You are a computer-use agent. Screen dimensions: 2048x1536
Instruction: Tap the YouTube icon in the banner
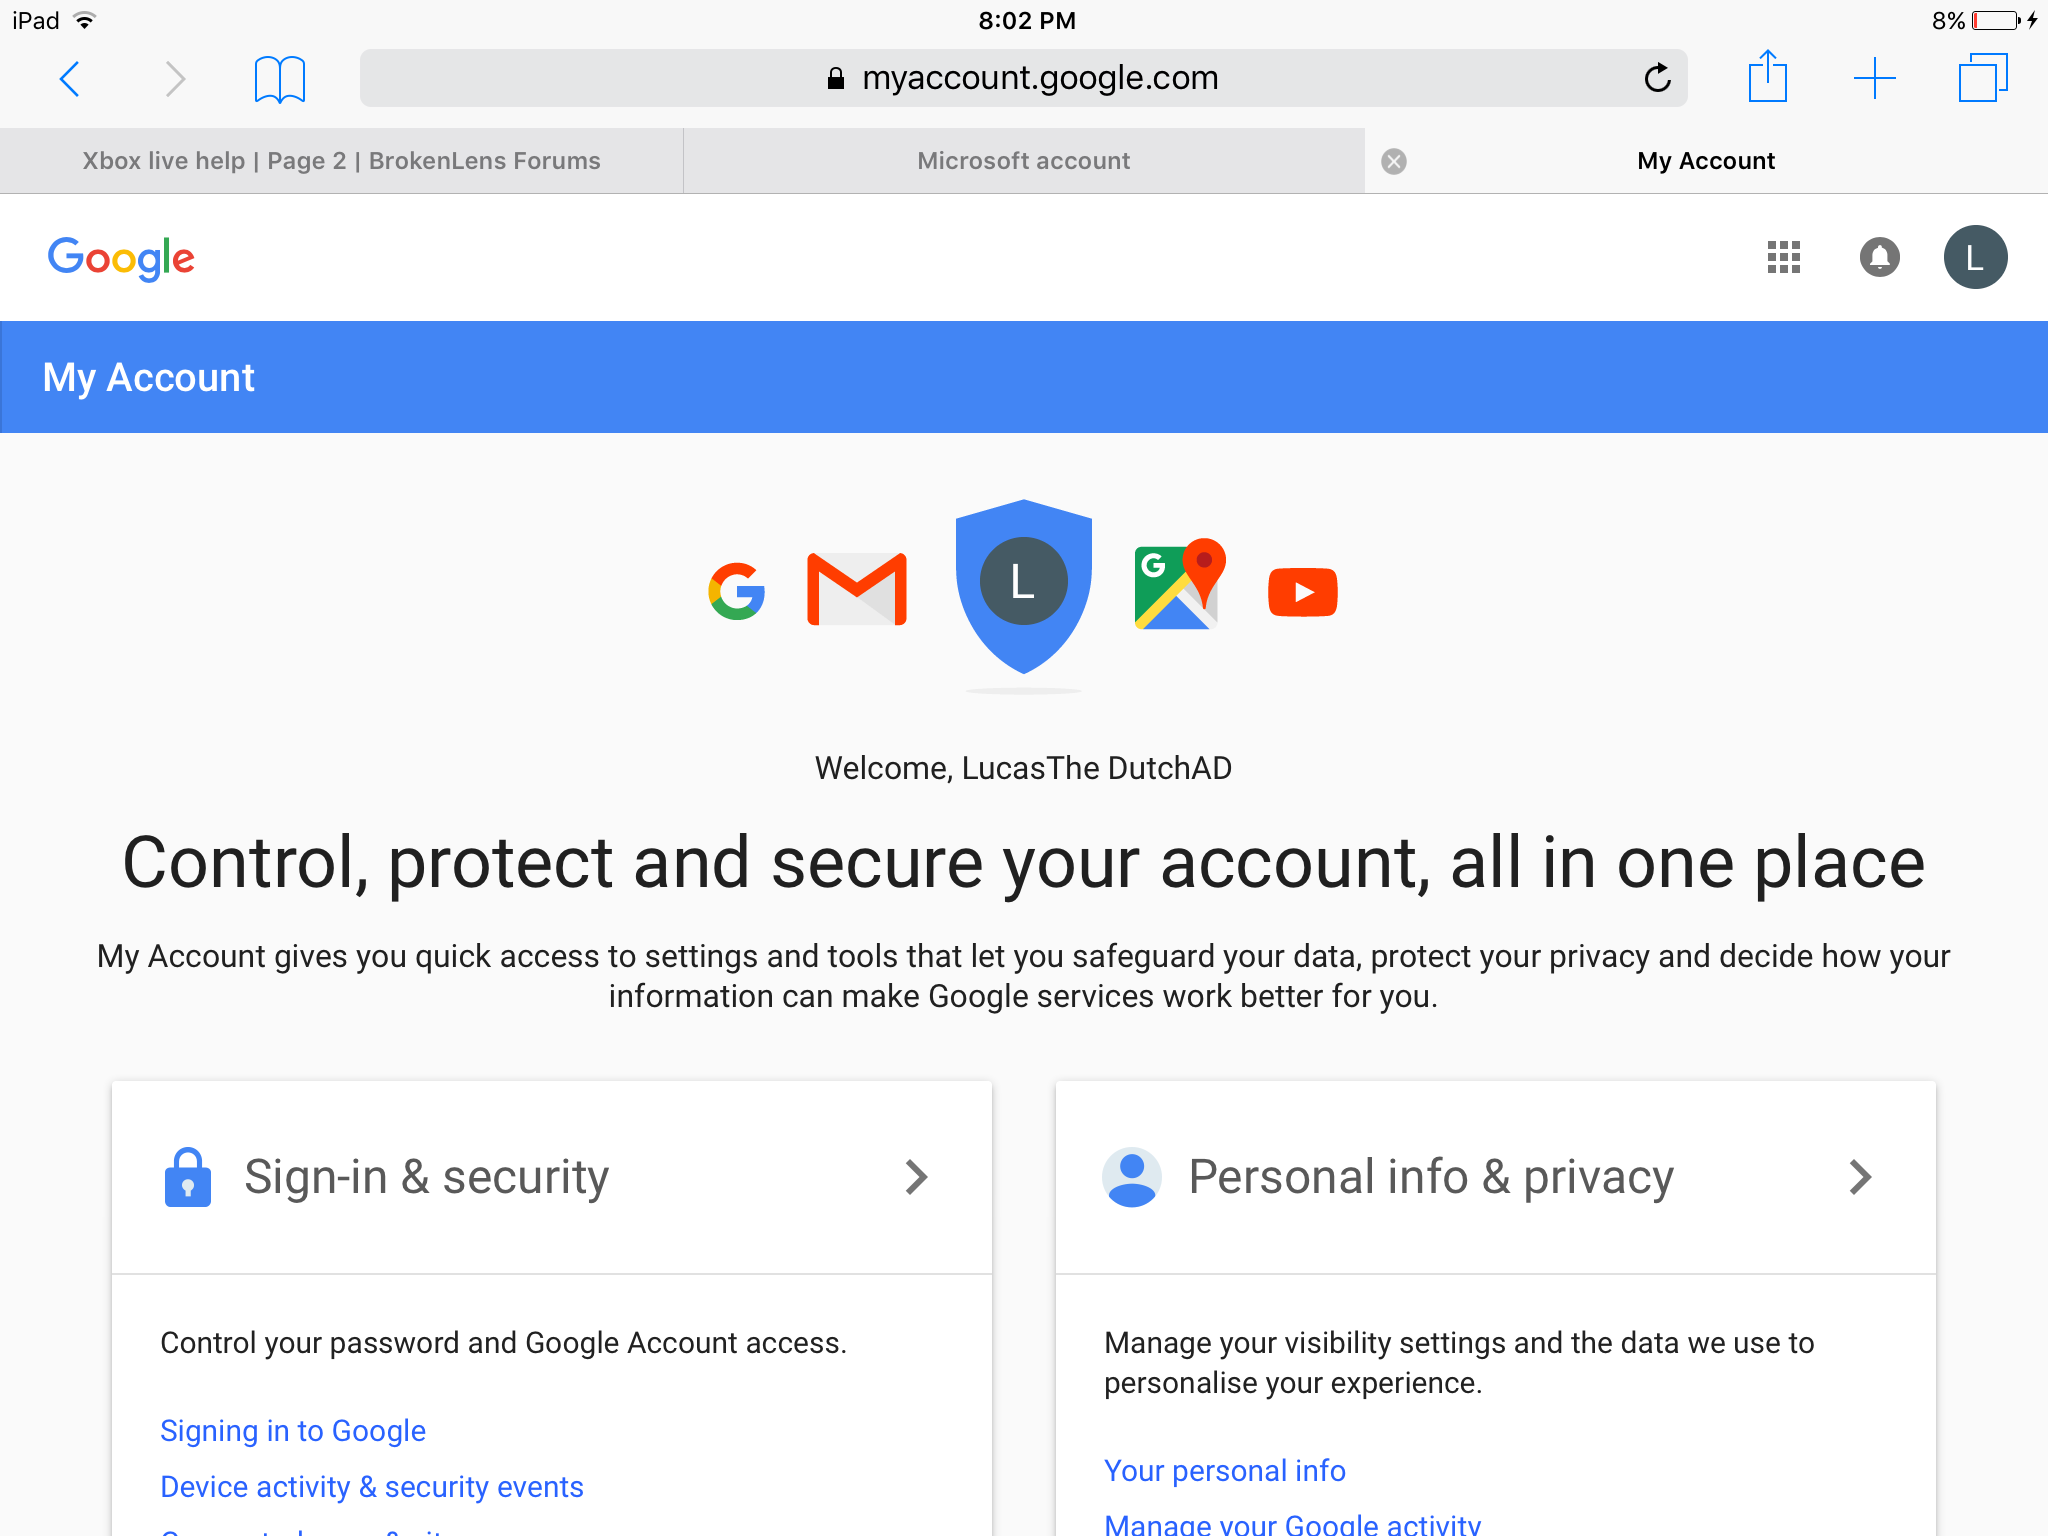[1302, 592]
